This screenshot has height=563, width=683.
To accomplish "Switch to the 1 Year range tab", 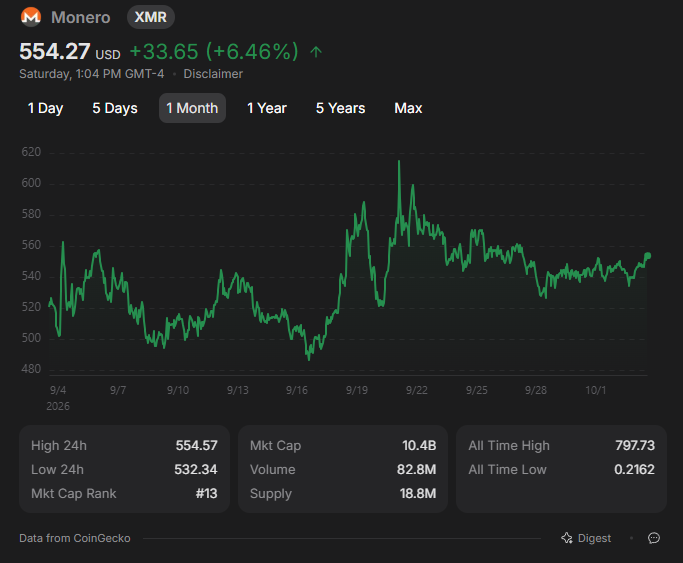I will [267, 108].
